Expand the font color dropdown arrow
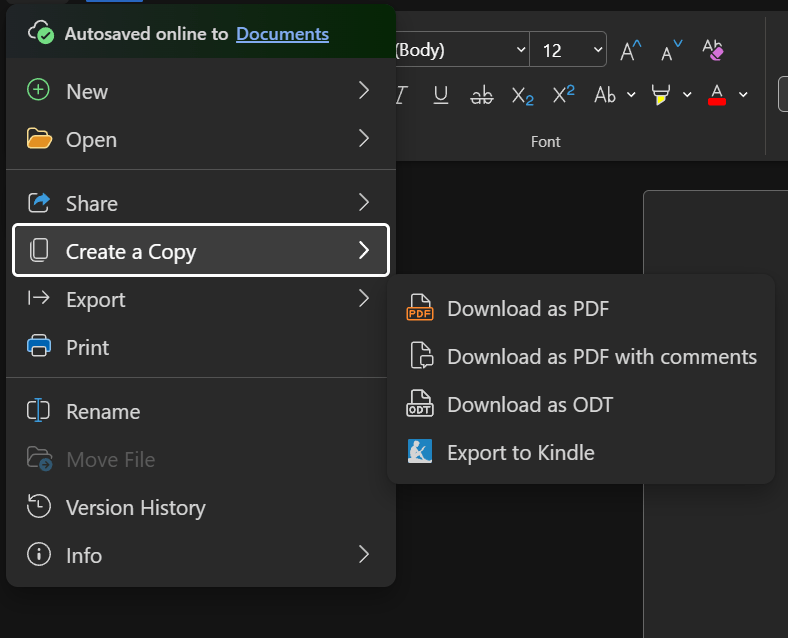Screen dimensions: 788x638 pos(743,95)
